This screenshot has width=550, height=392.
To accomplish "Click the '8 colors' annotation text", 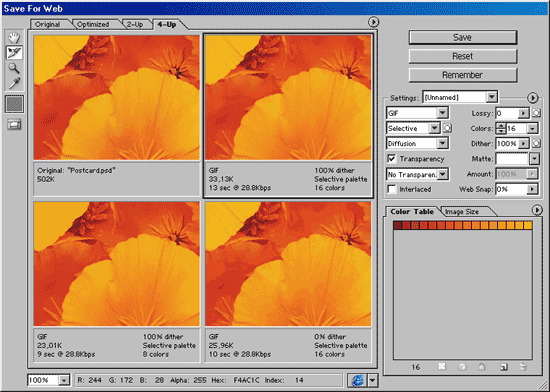I will 156,354.
